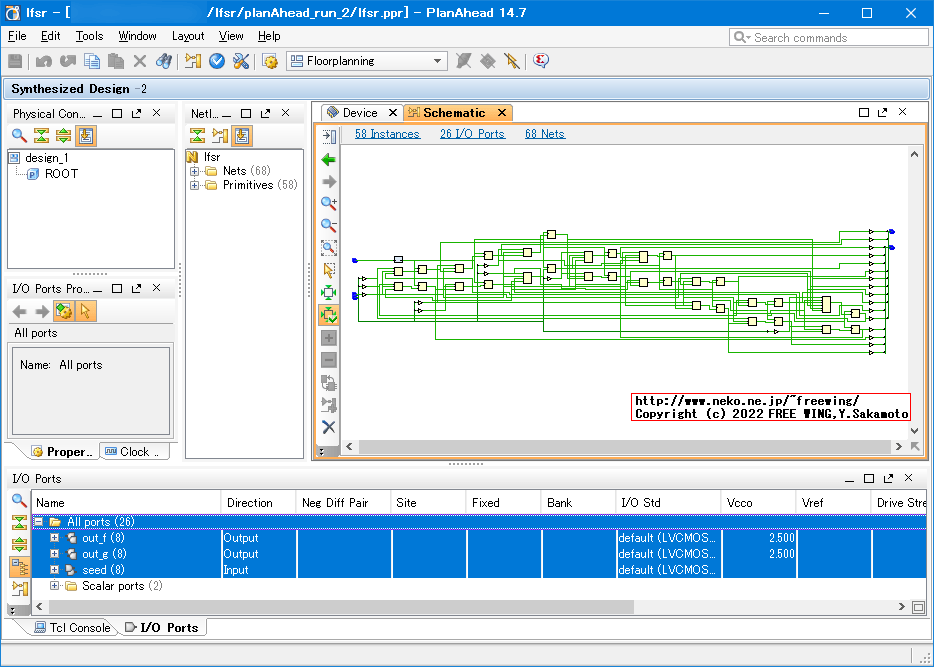Expand the Primitives (58) folder

click(194, 185)
